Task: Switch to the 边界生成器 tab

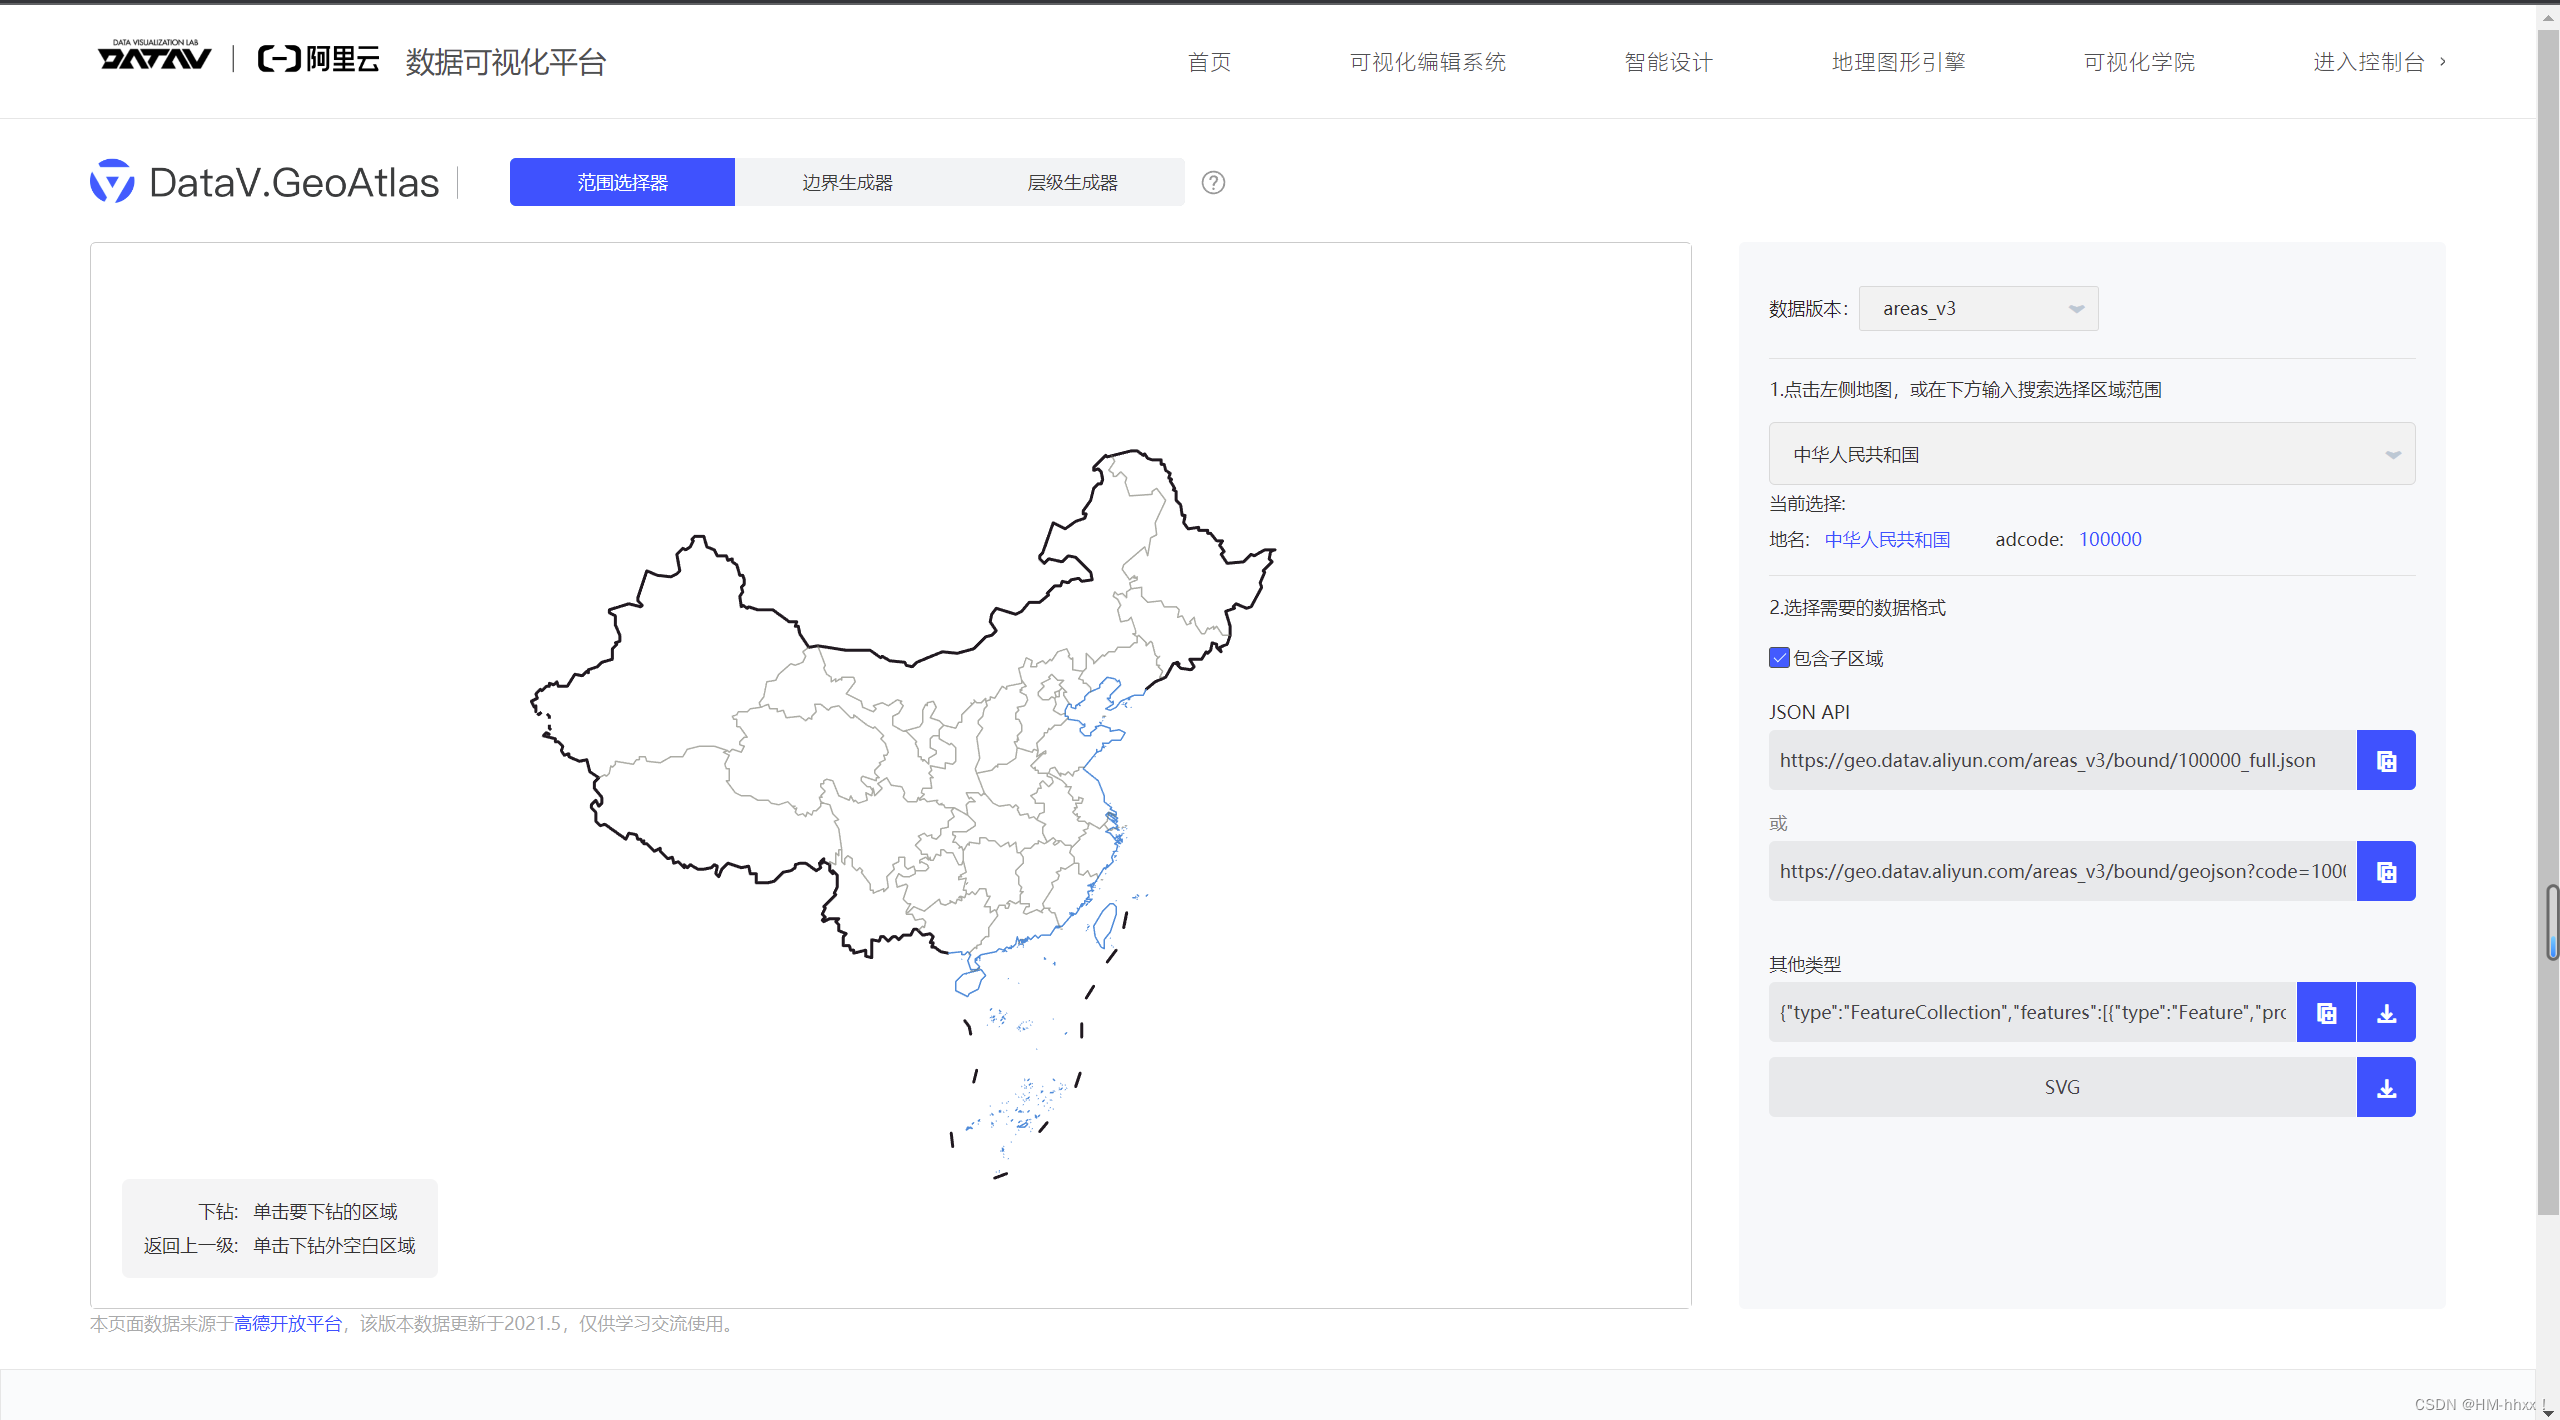Action: pyautogui.click(x=847, y=182)
